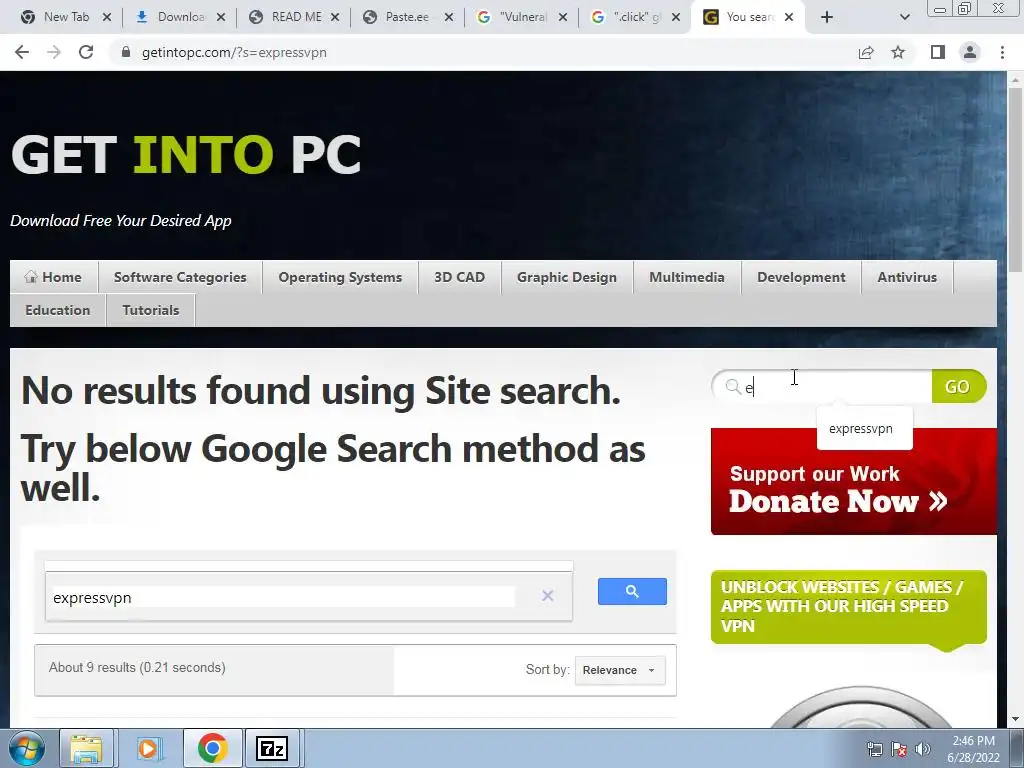This screenshot has width=1024, height=768.
Task: Click the Donate Now banner
Action: 854,481
